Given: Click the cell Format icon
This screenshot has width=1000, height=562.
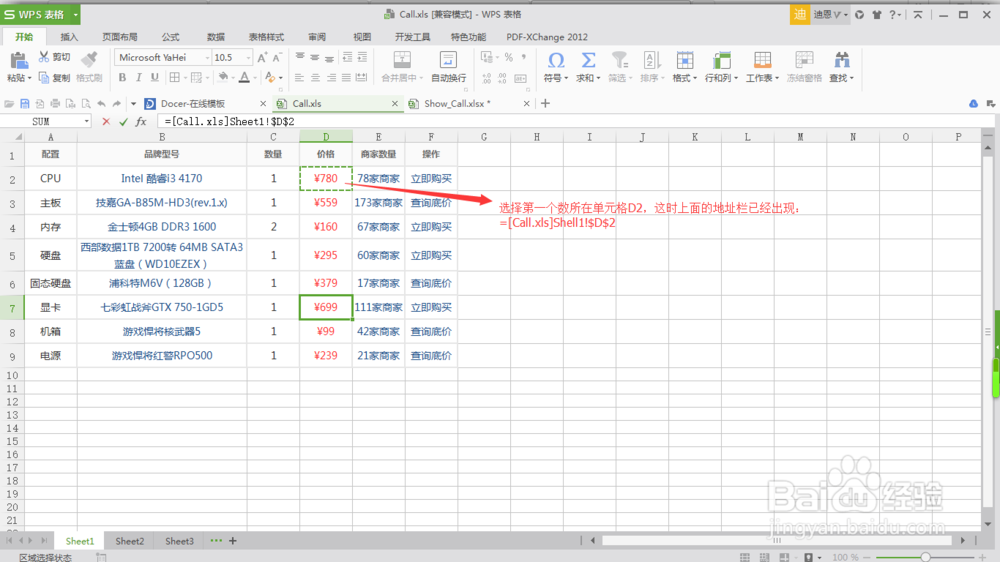Looking at the screenshot, I should [x=685, y=60].
